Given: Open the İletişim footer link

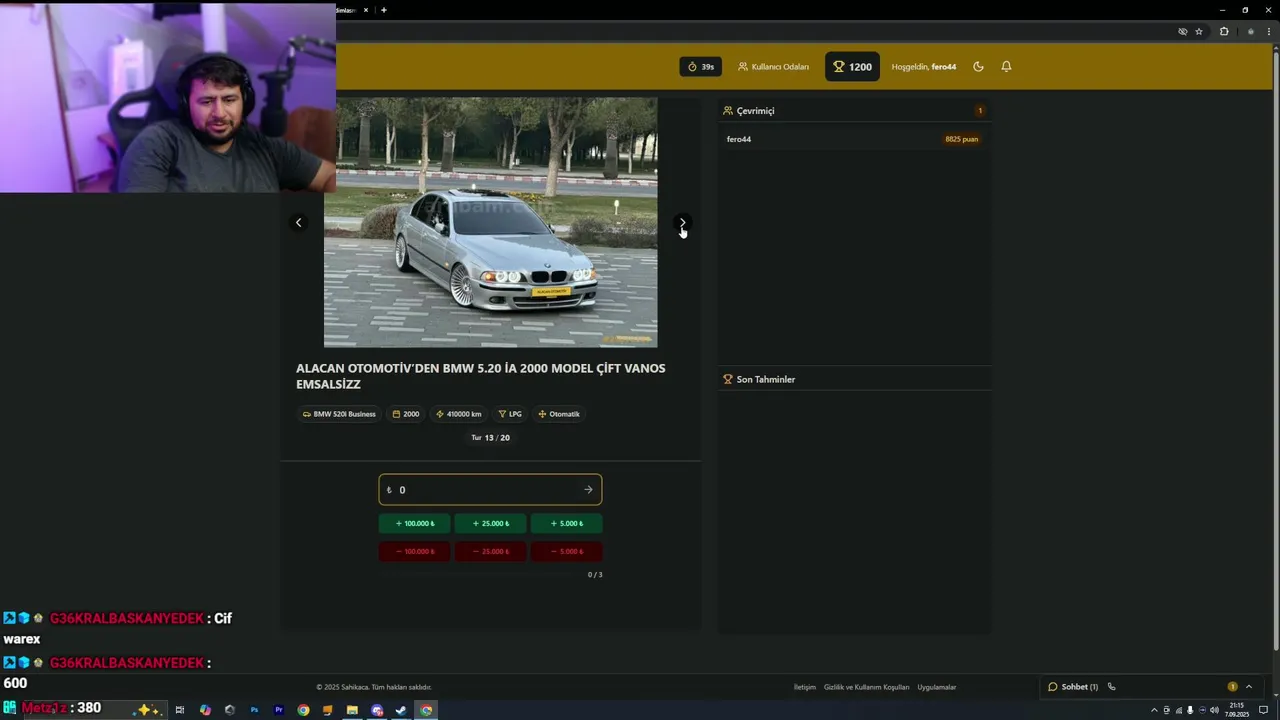Looking at the screenshot, I should (x=805, y=687).
